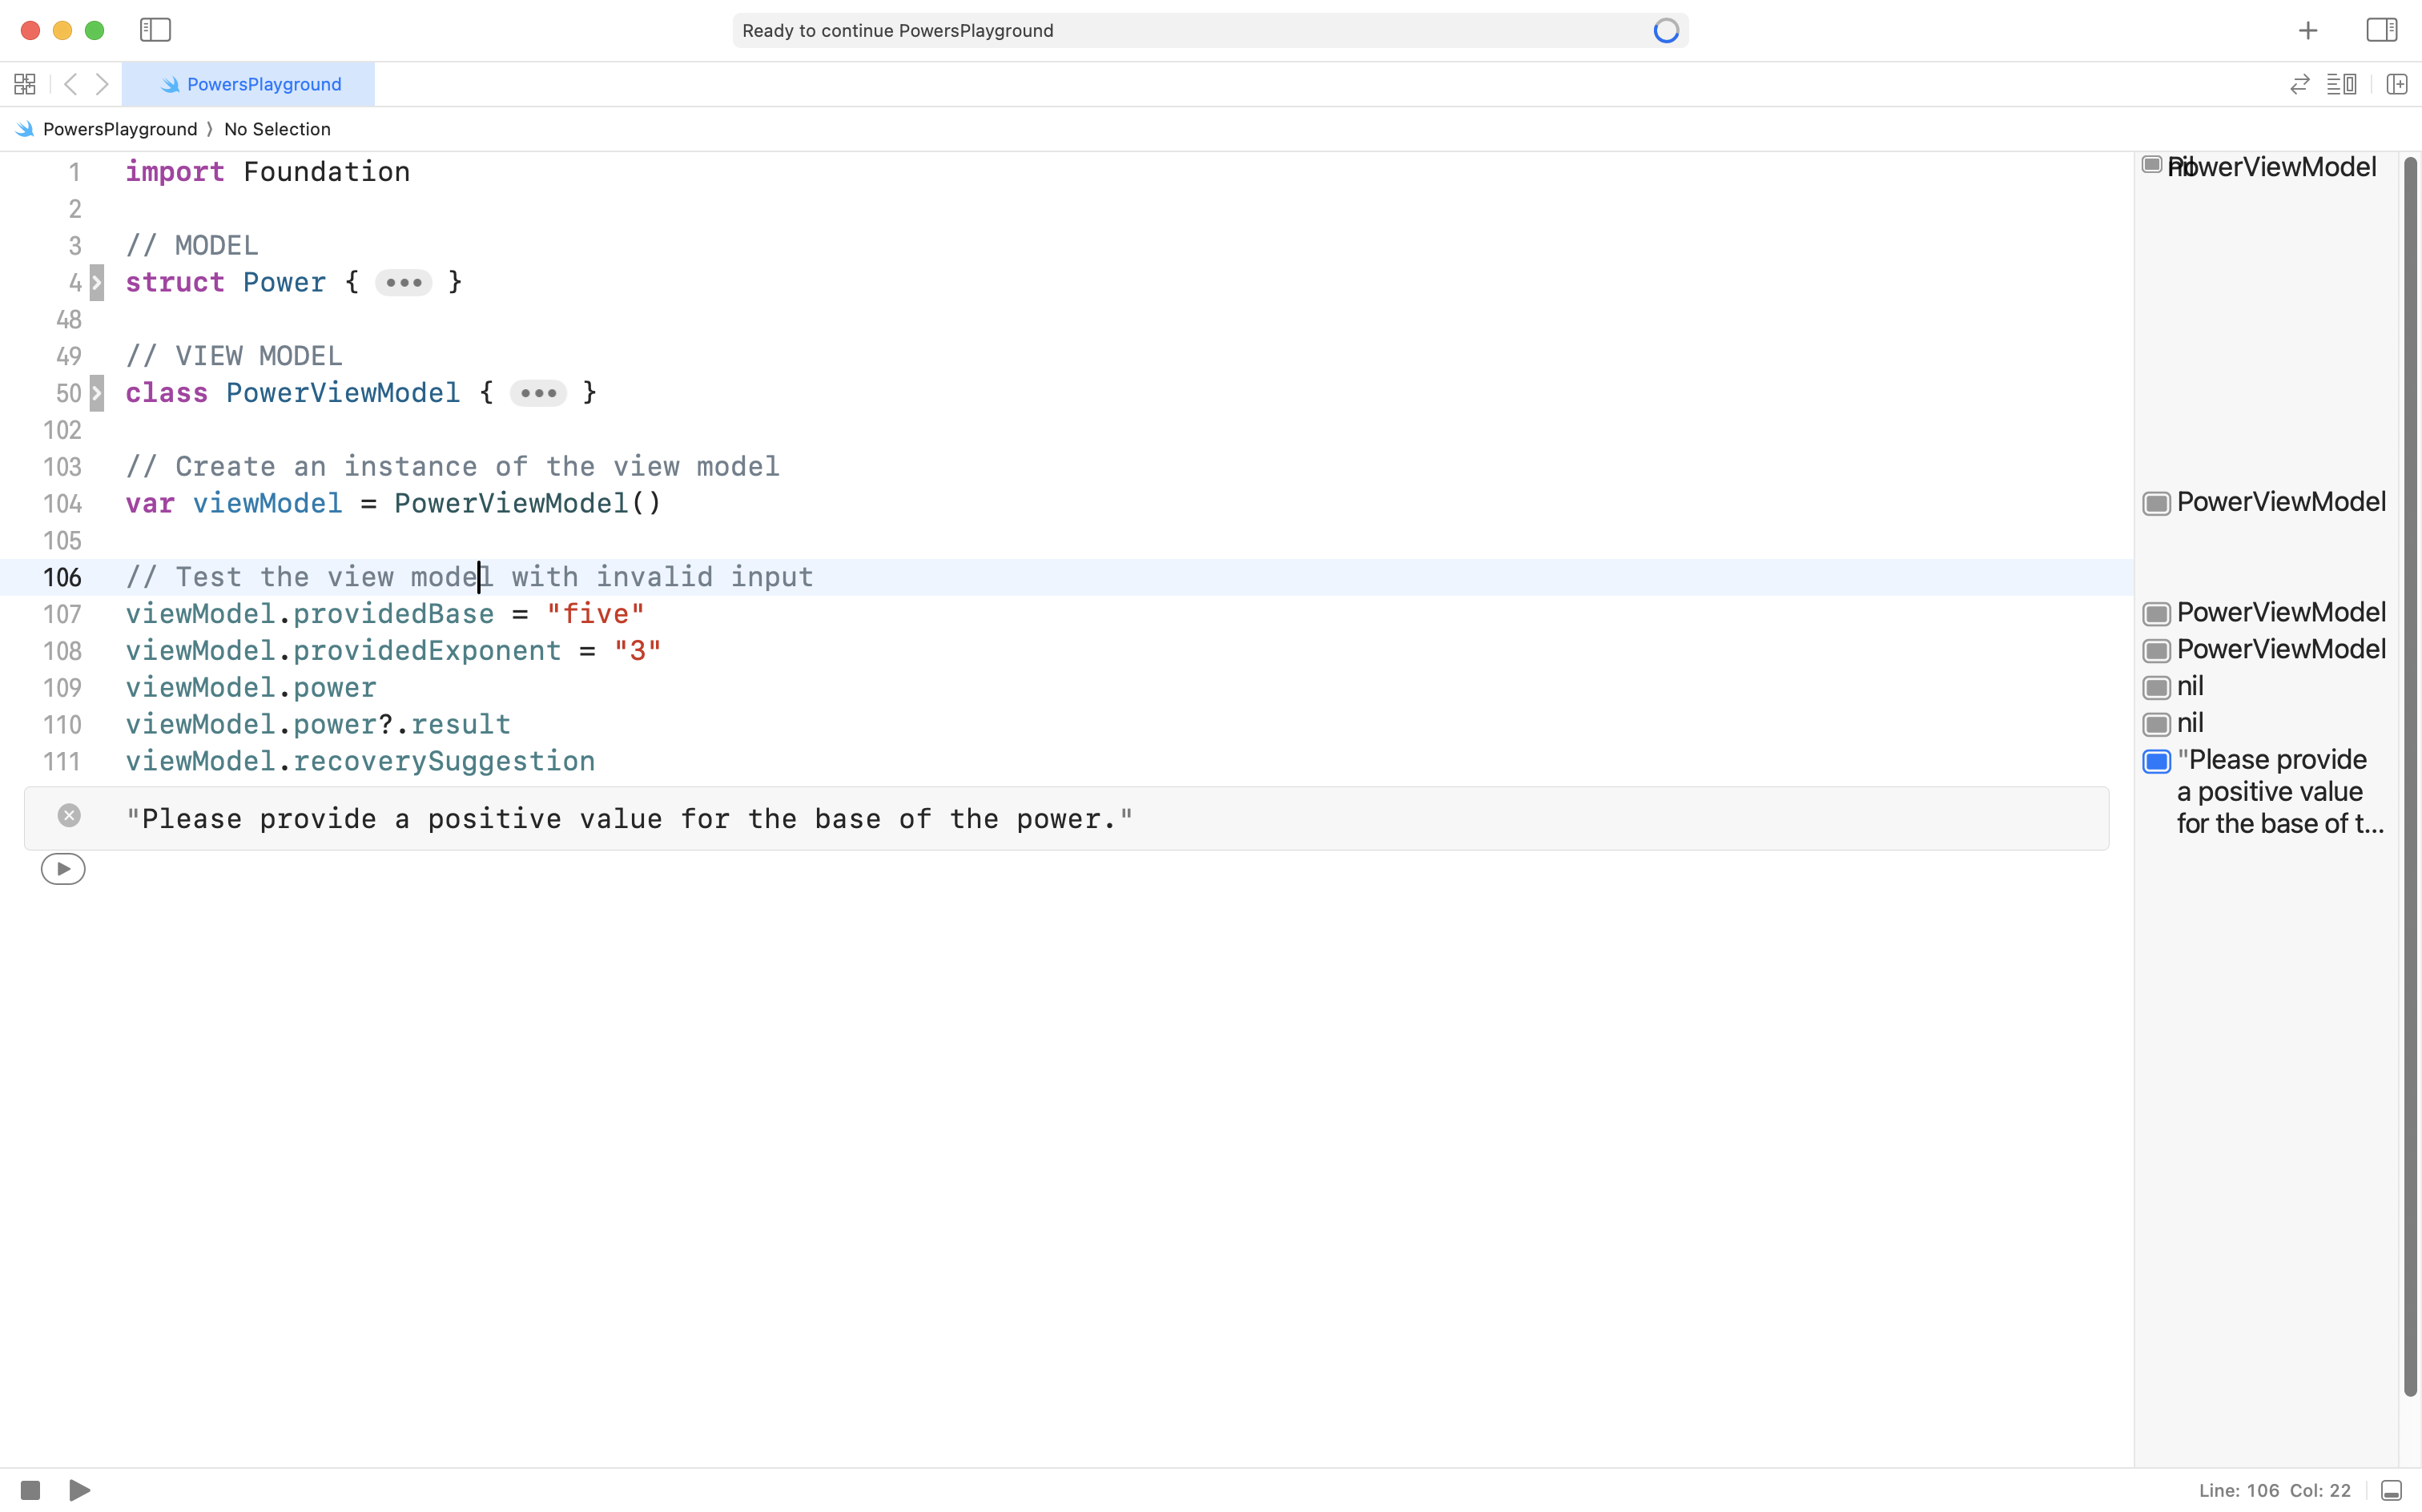Toggle quick look for viewModel.power nil result
Viewport: 2422px width, 1512px height.
[x=2156, y=687]
